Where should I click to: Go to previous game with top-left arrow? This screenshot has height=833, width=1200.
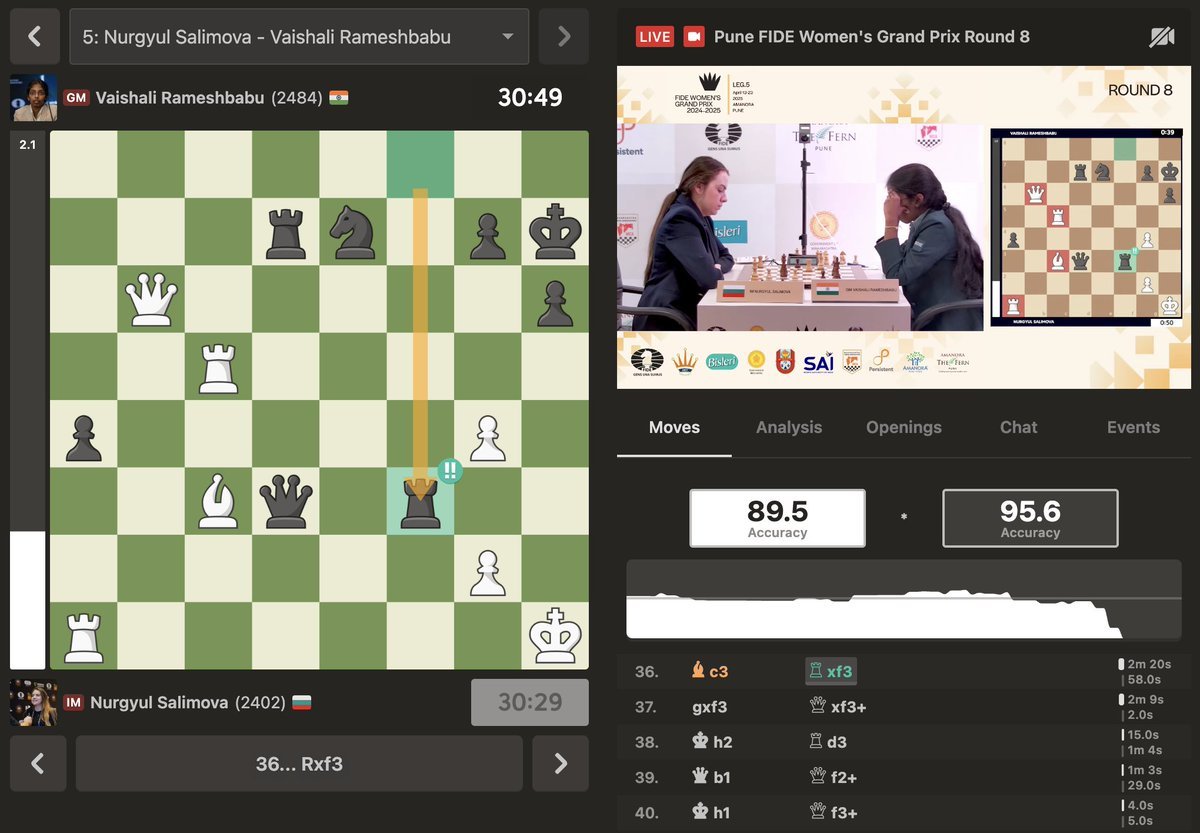[x=35, y=37]
